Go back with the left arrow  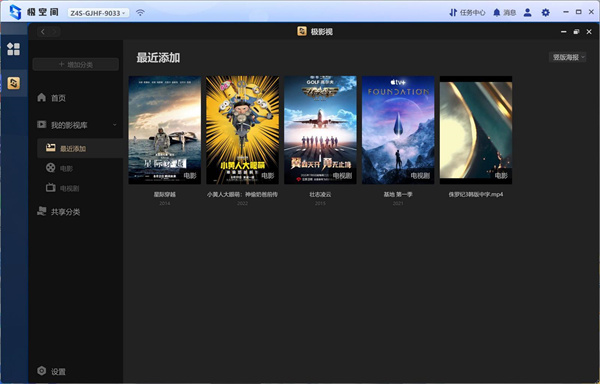[43, 32]
